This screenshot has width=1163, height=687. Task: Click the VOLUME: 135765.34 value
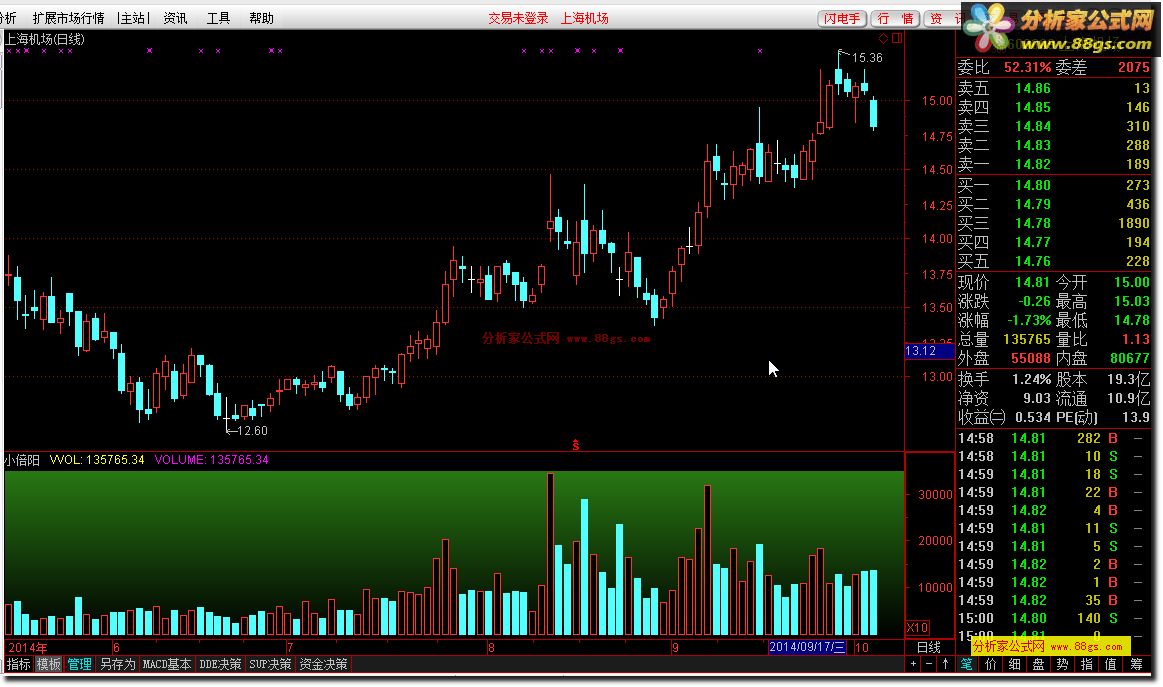pyautogui.click(x=211, y=460)
